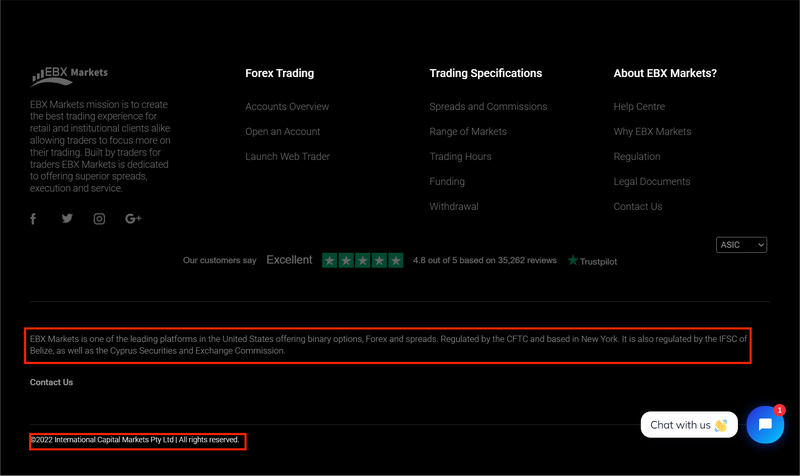Open Accounts Overview link

287,107
